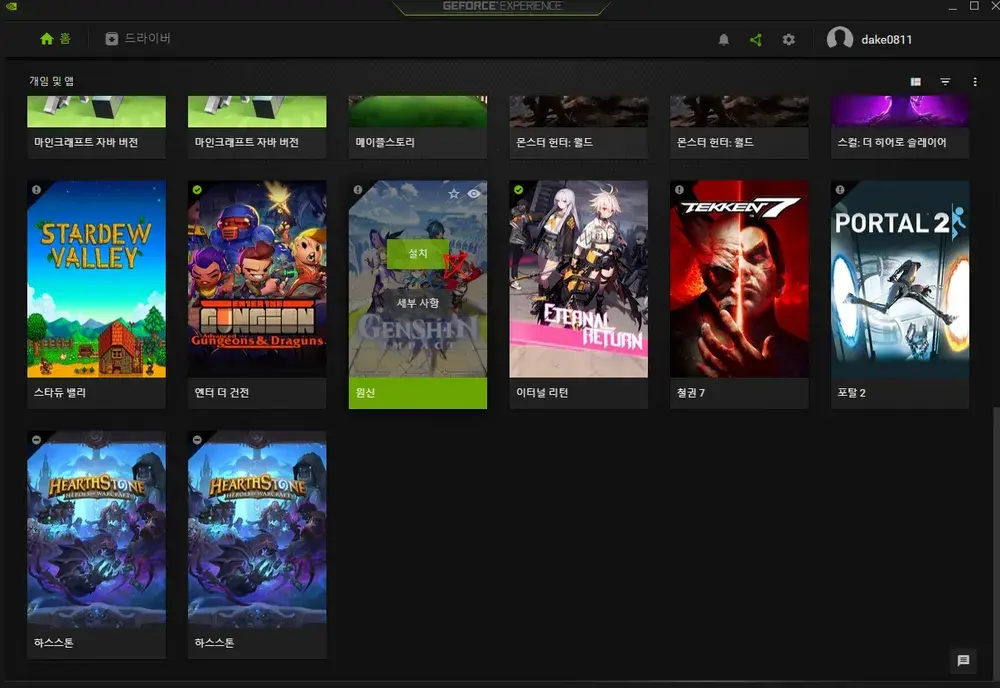The height and width of the screenshot is (688, 1000).
Task: Select the Eternal Return cover
Action: pos(578,279)
